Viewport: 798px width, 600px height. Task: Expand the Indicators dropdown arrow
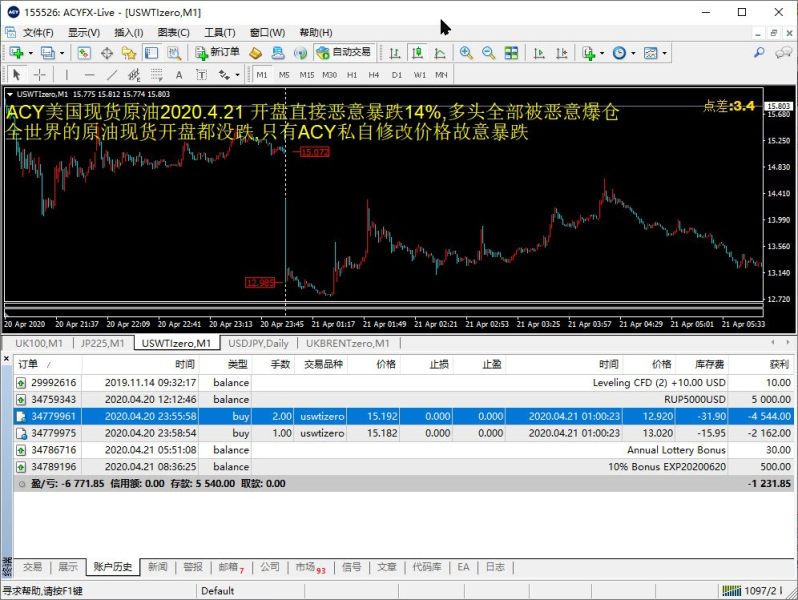602,53
